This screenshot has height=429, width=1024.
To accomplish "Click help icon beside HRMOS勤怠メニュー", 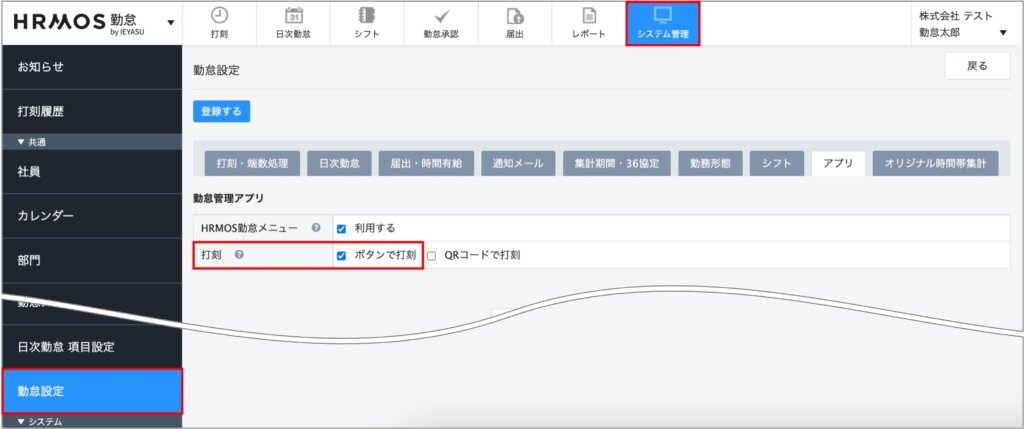I will (x=316, y=228).
